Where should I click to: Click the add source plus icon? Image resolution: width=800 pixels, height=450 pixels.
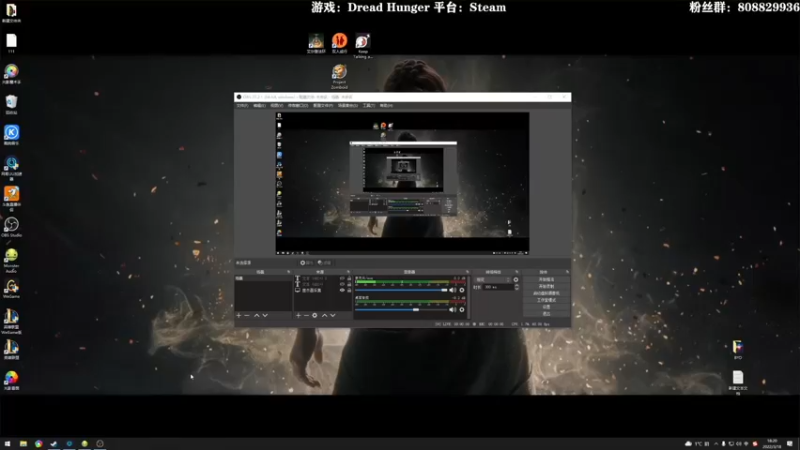point(298,316)
